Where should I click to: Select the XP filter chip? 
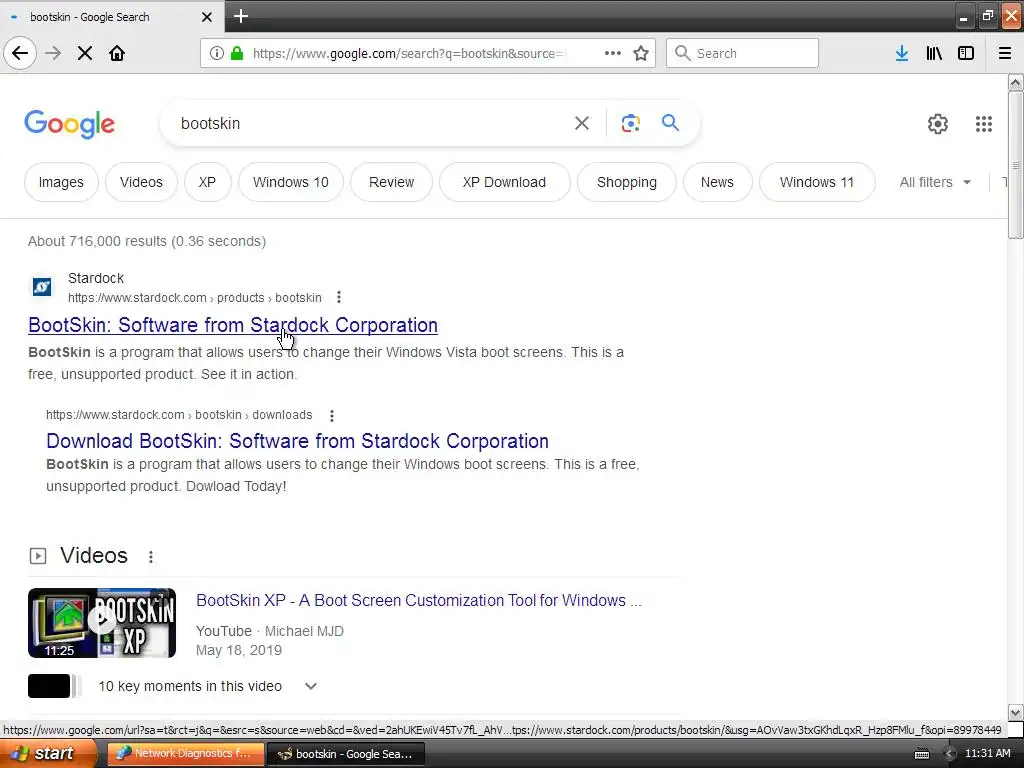[207, 182]
